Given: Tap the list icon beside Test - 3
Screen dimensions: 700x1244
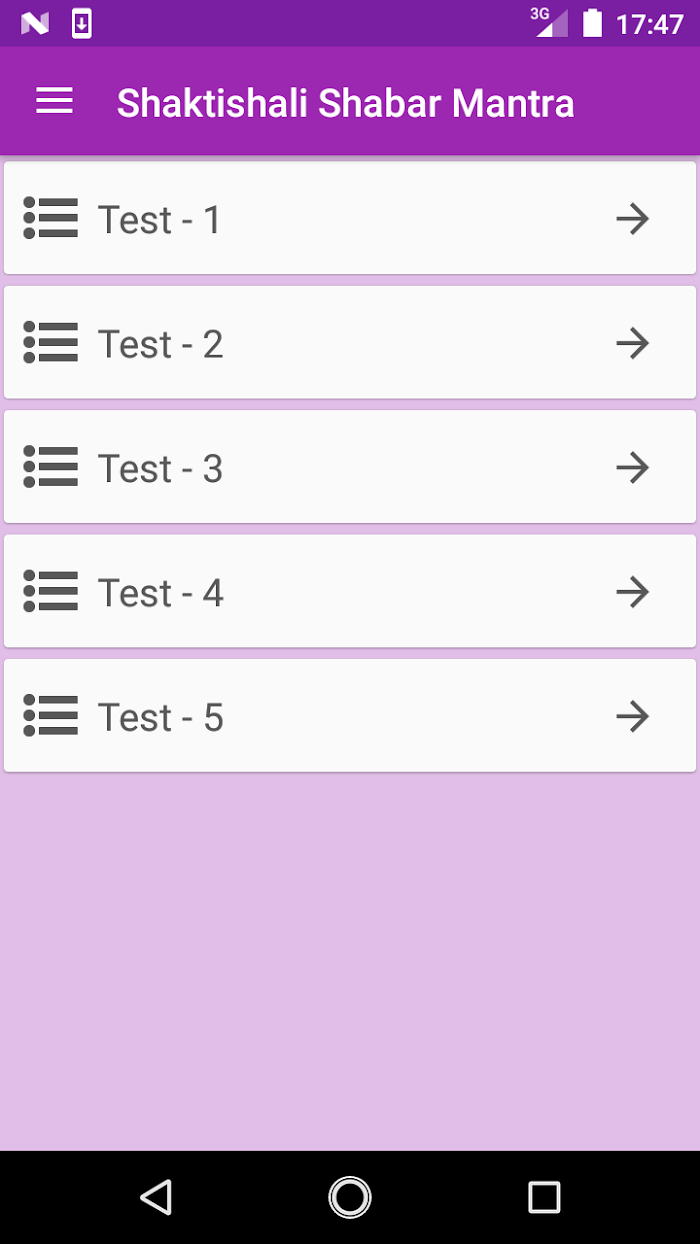Looking at the screenshot, I should (51, 467).
